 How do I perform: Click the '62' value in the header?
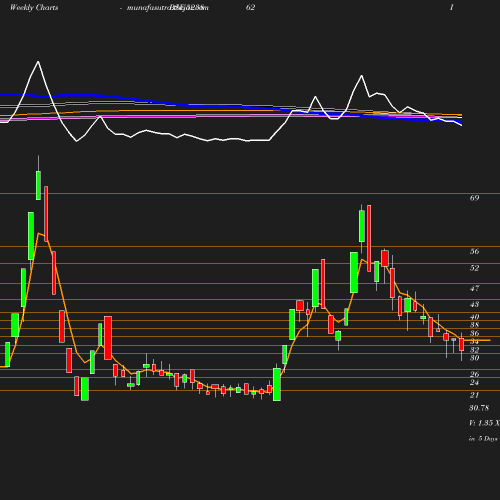coord(250,7)
